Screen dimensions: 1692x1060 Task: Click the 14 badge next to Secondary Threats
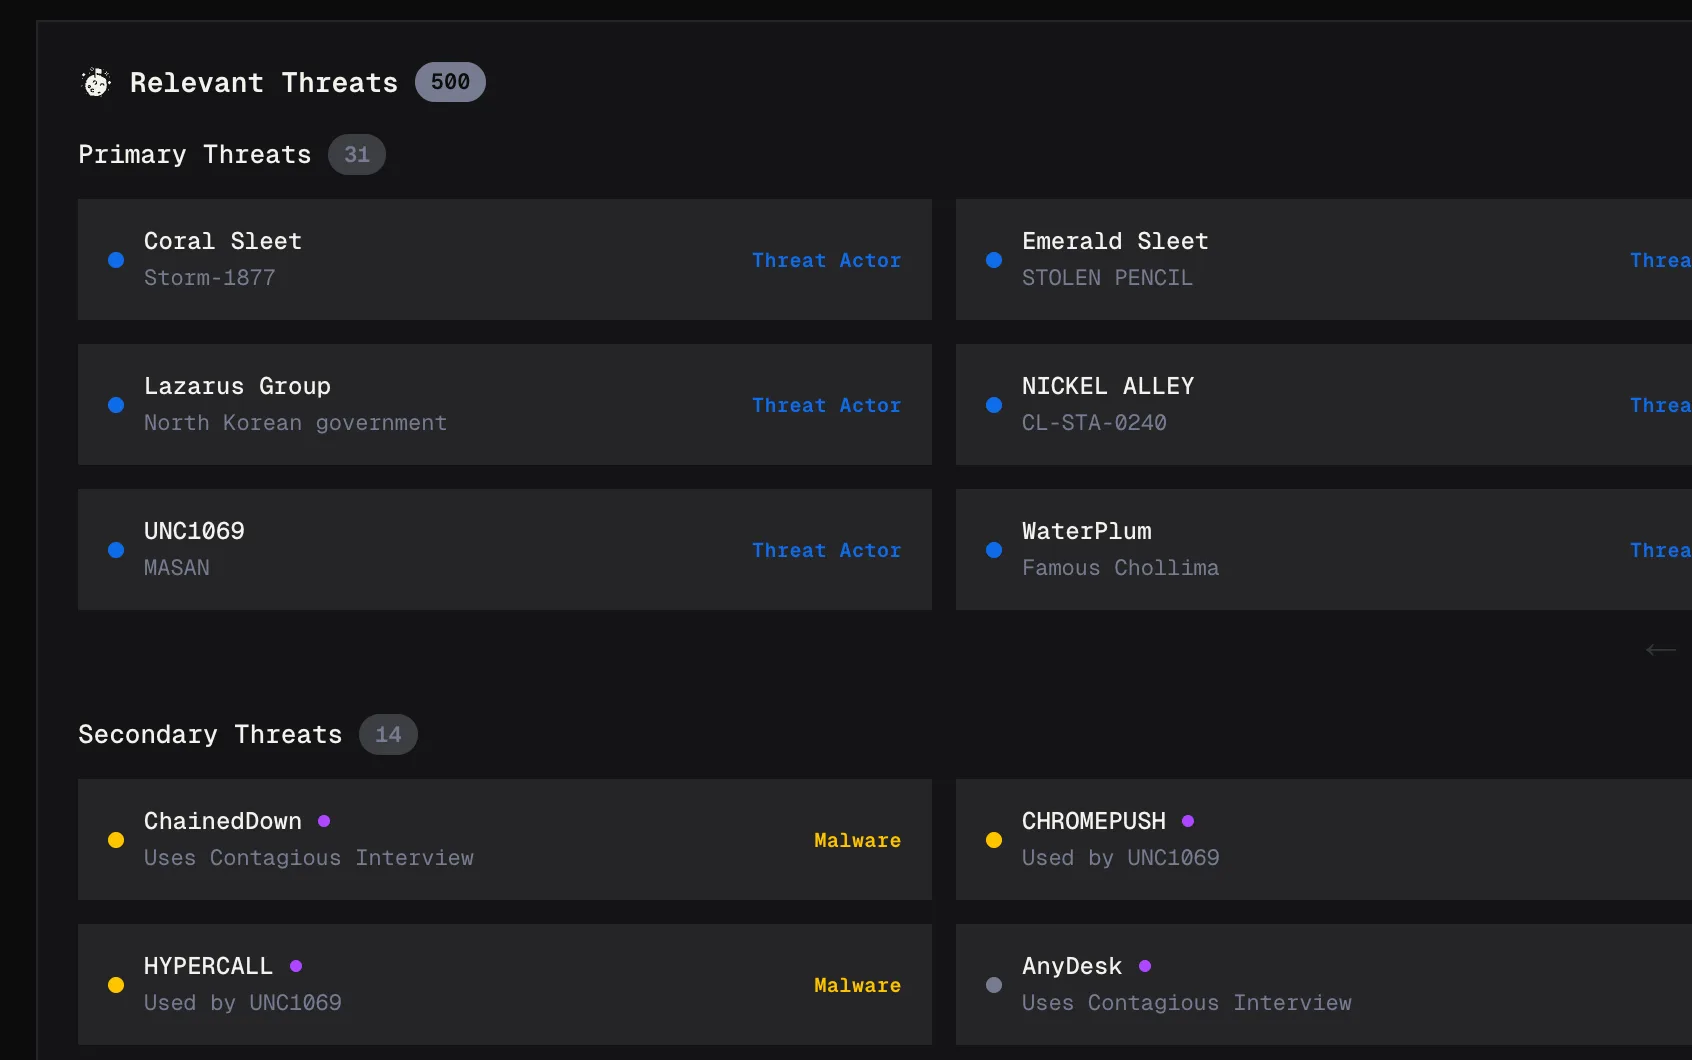(388, 734)
